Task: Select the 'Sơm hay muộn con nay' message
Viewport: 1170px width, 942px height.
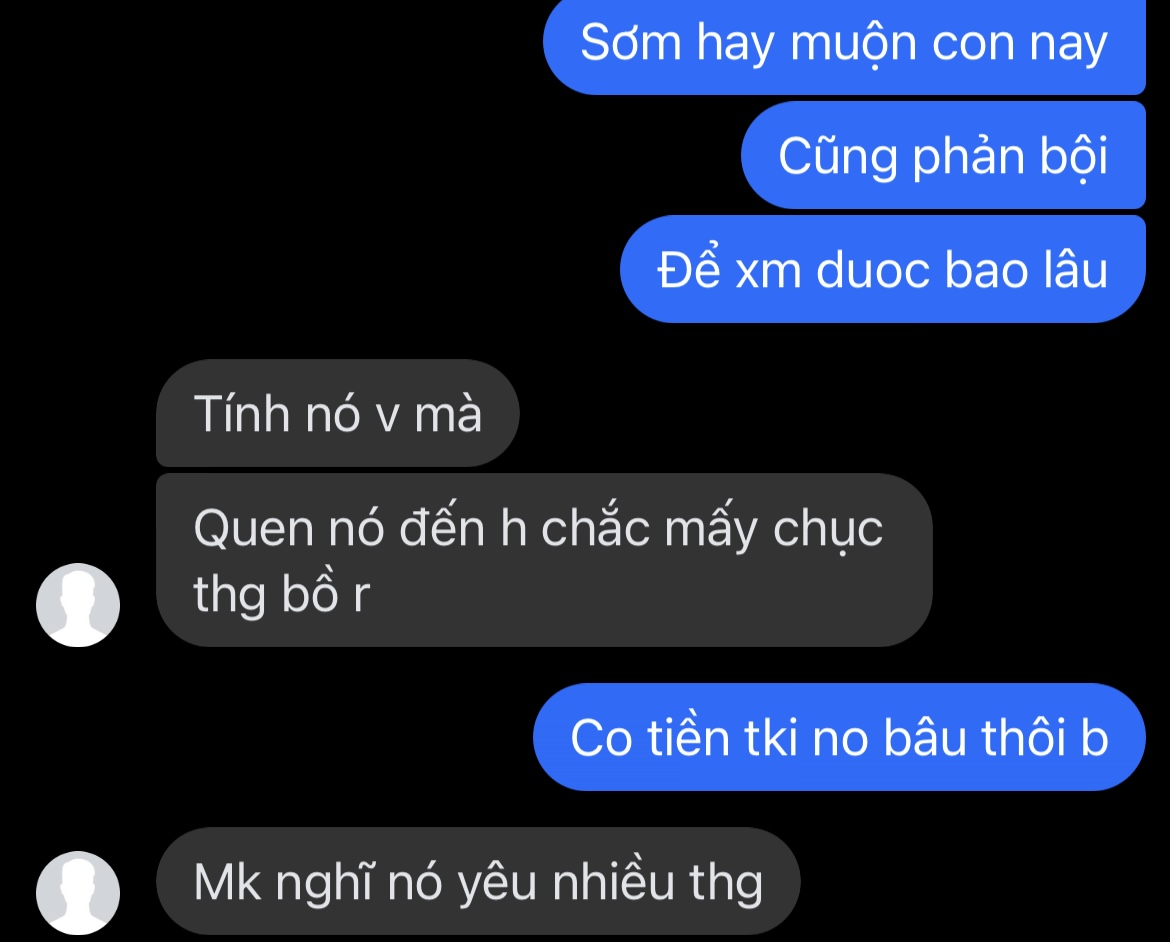Action: (844, 45)
